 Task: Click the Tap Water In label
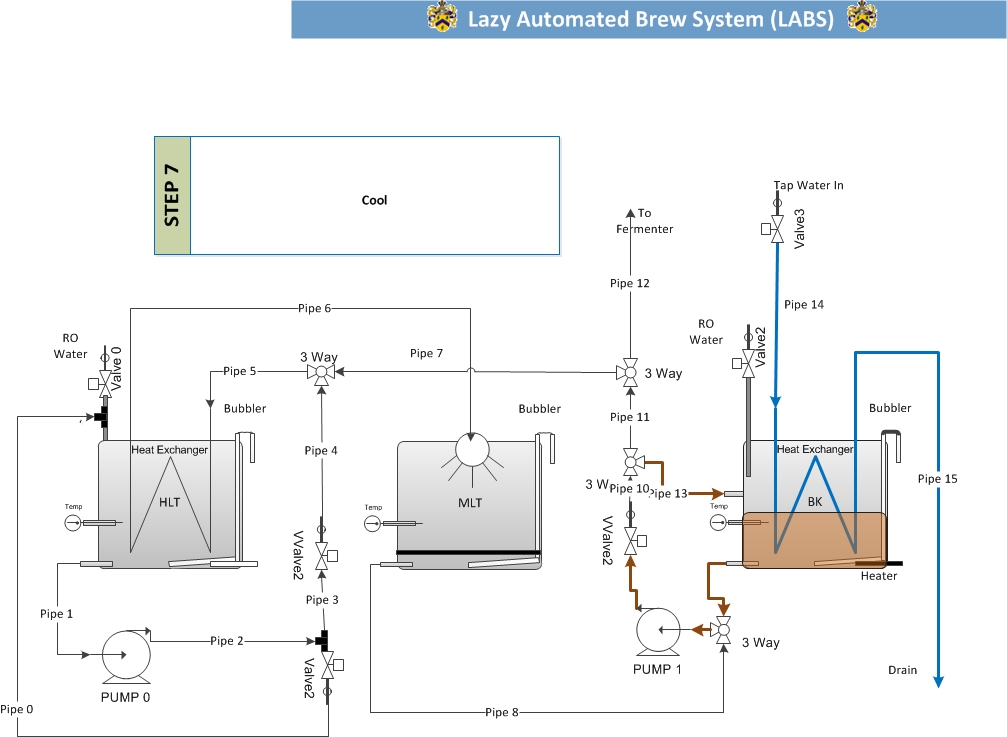coord(809,186)
